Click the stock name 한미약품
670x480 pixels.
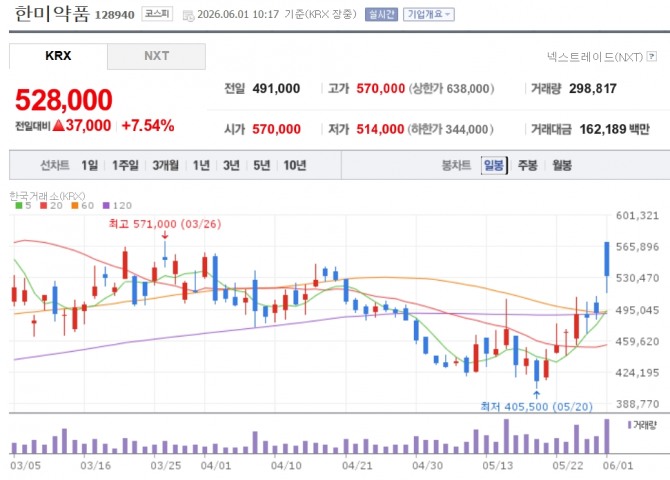(x=53, y=14)
